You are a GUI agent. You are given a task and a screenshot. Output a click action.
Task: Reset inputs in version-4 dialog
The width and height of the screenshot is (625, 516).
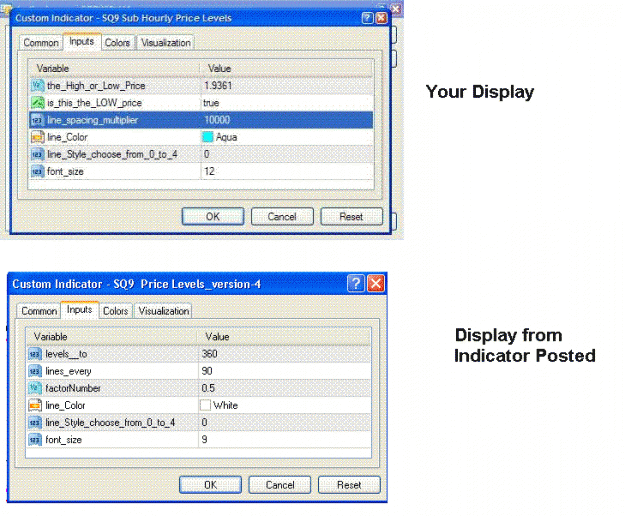click(349, 485)
